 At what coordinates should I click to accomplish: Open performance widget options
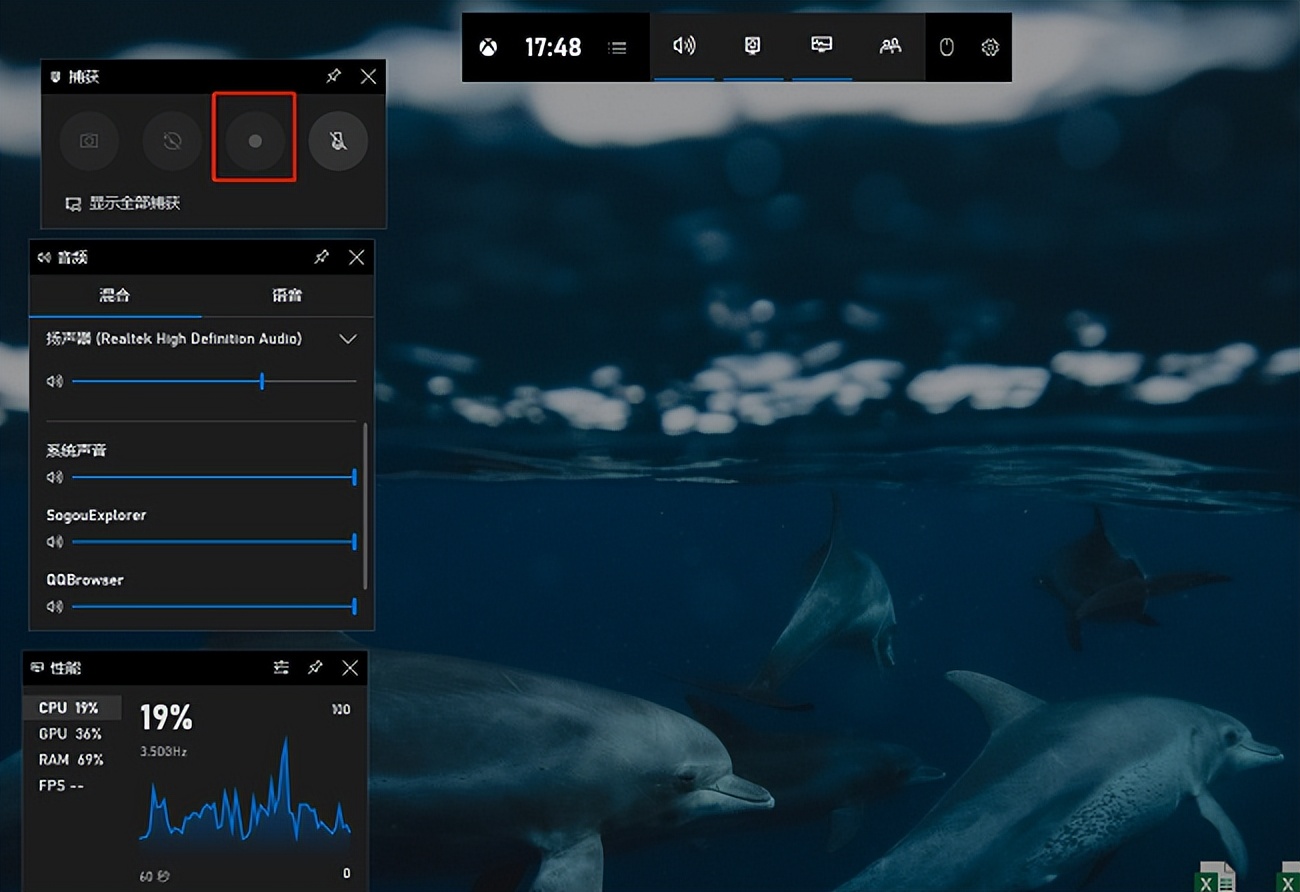[x=281, y=667]
